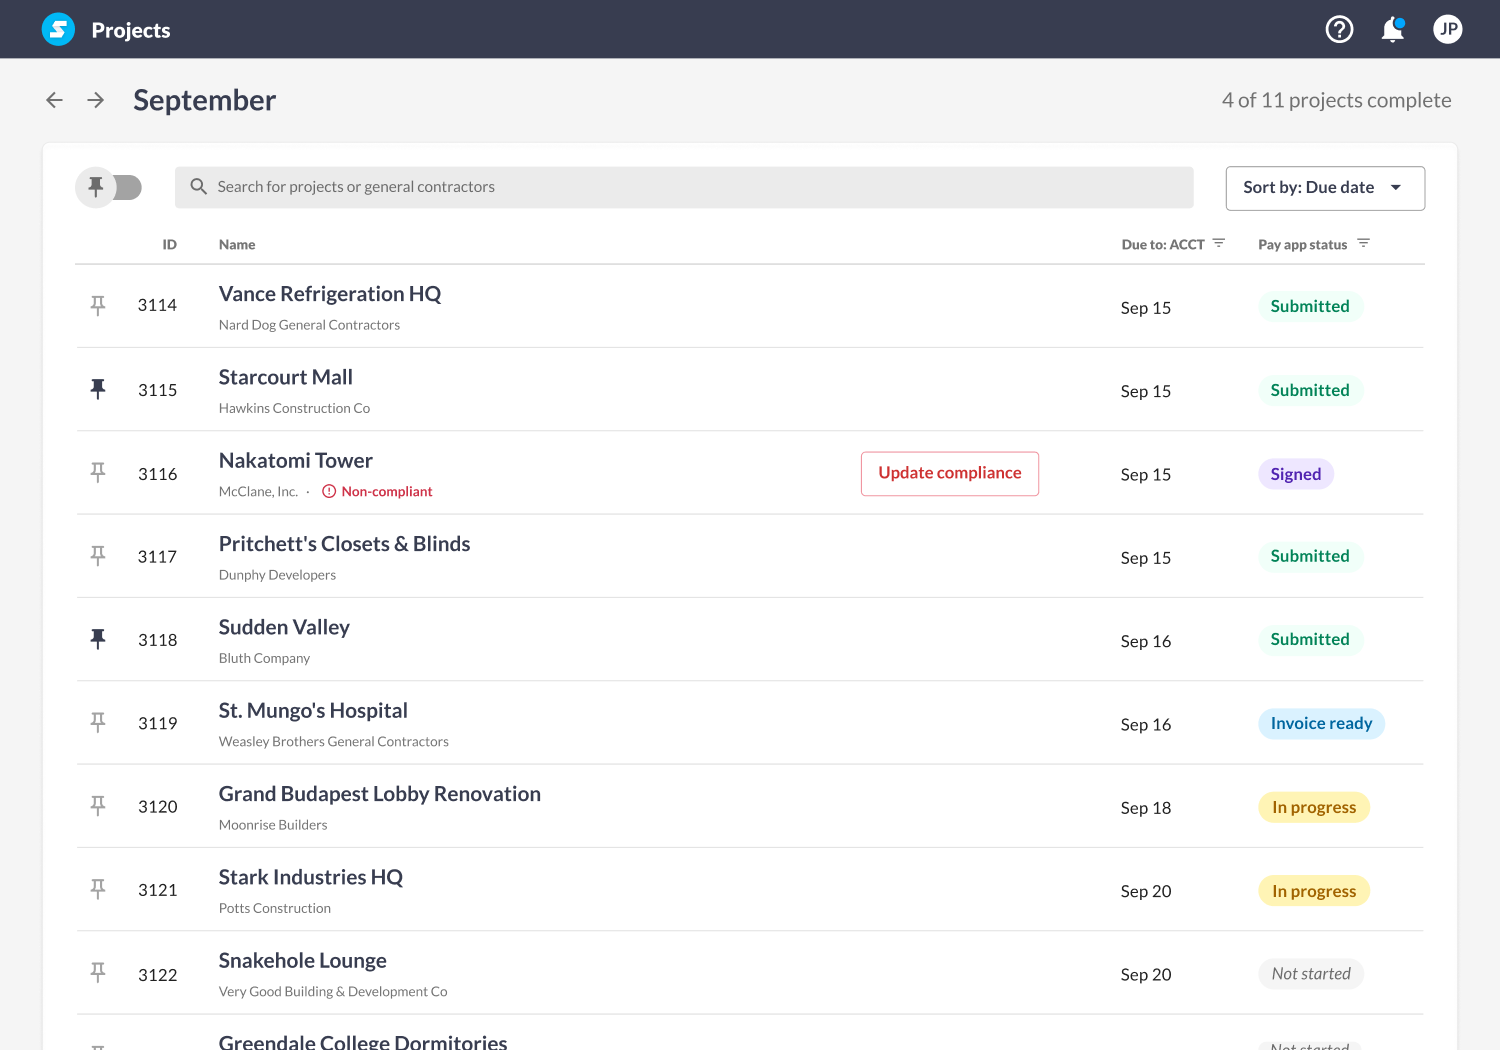Screen dimensions: 1500x1050
Task: Open the Projects menu item
Action: coord(131,29)
